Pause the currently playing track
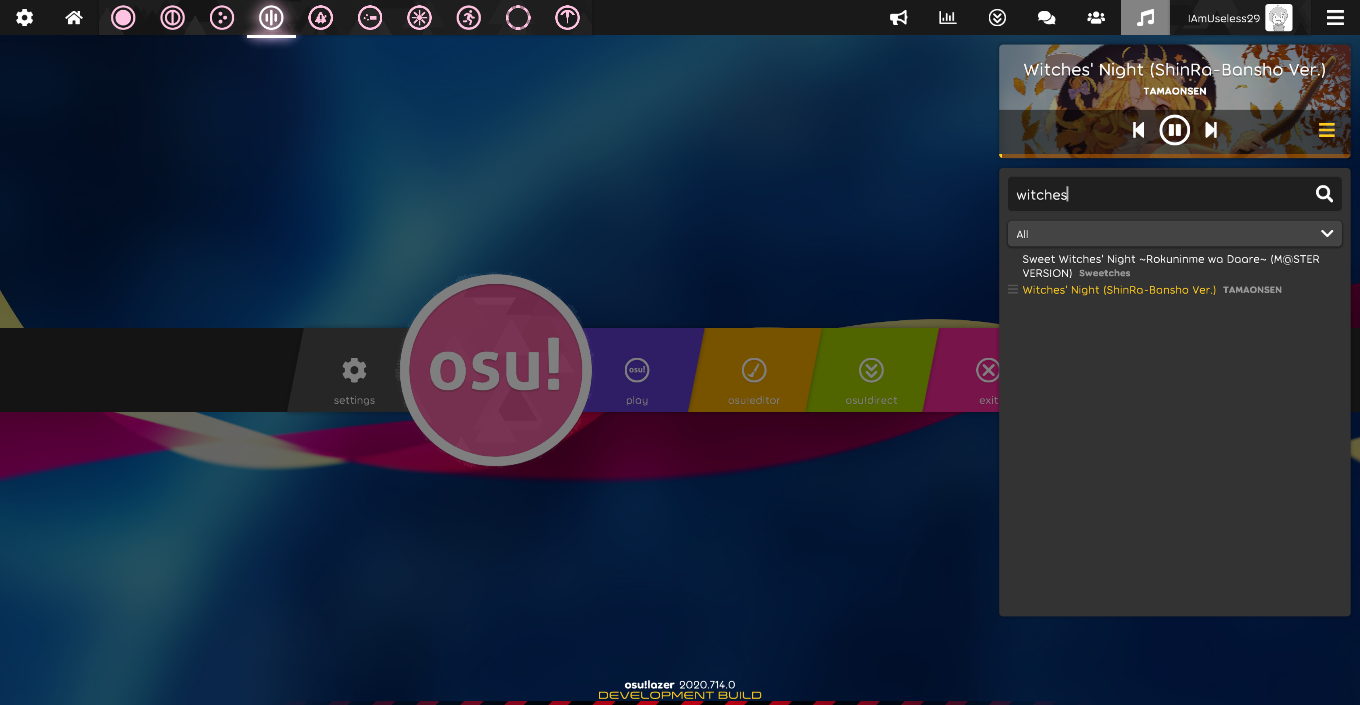The width and height of the screenshot is (1360, 705). (x=1174, y=129)
